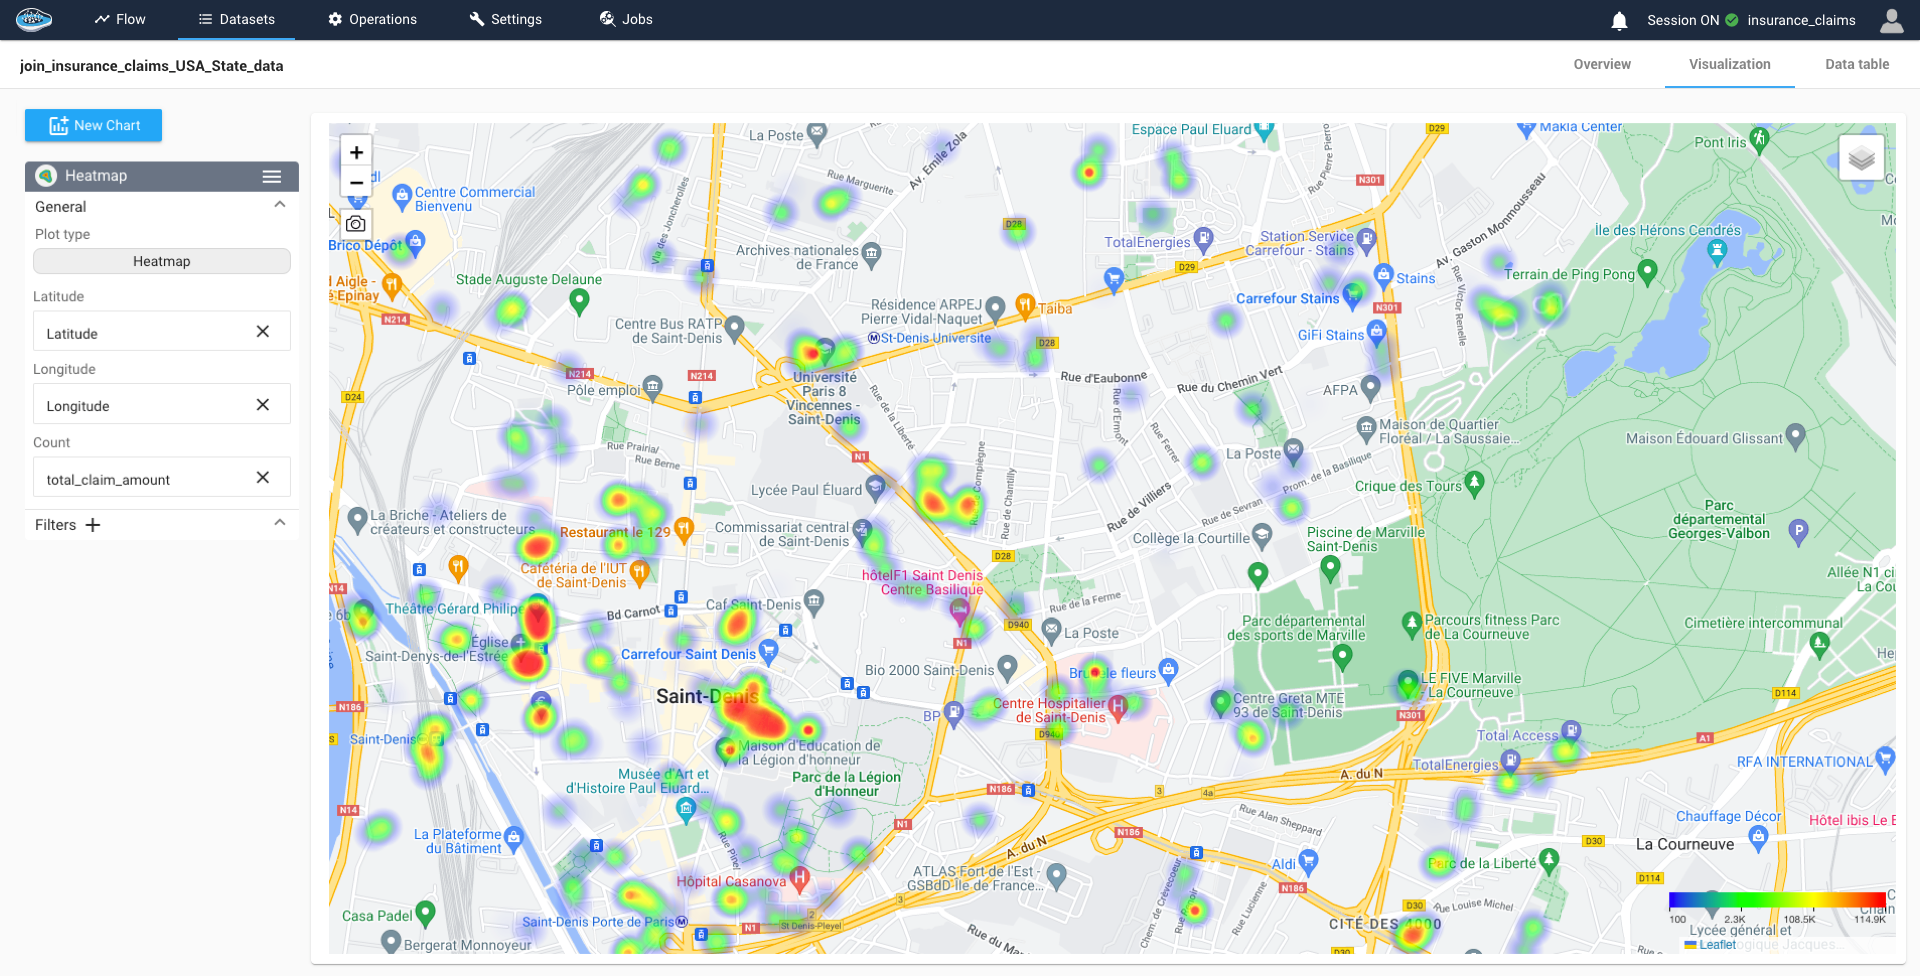Select the Longitude input field

tap(162, 404)
